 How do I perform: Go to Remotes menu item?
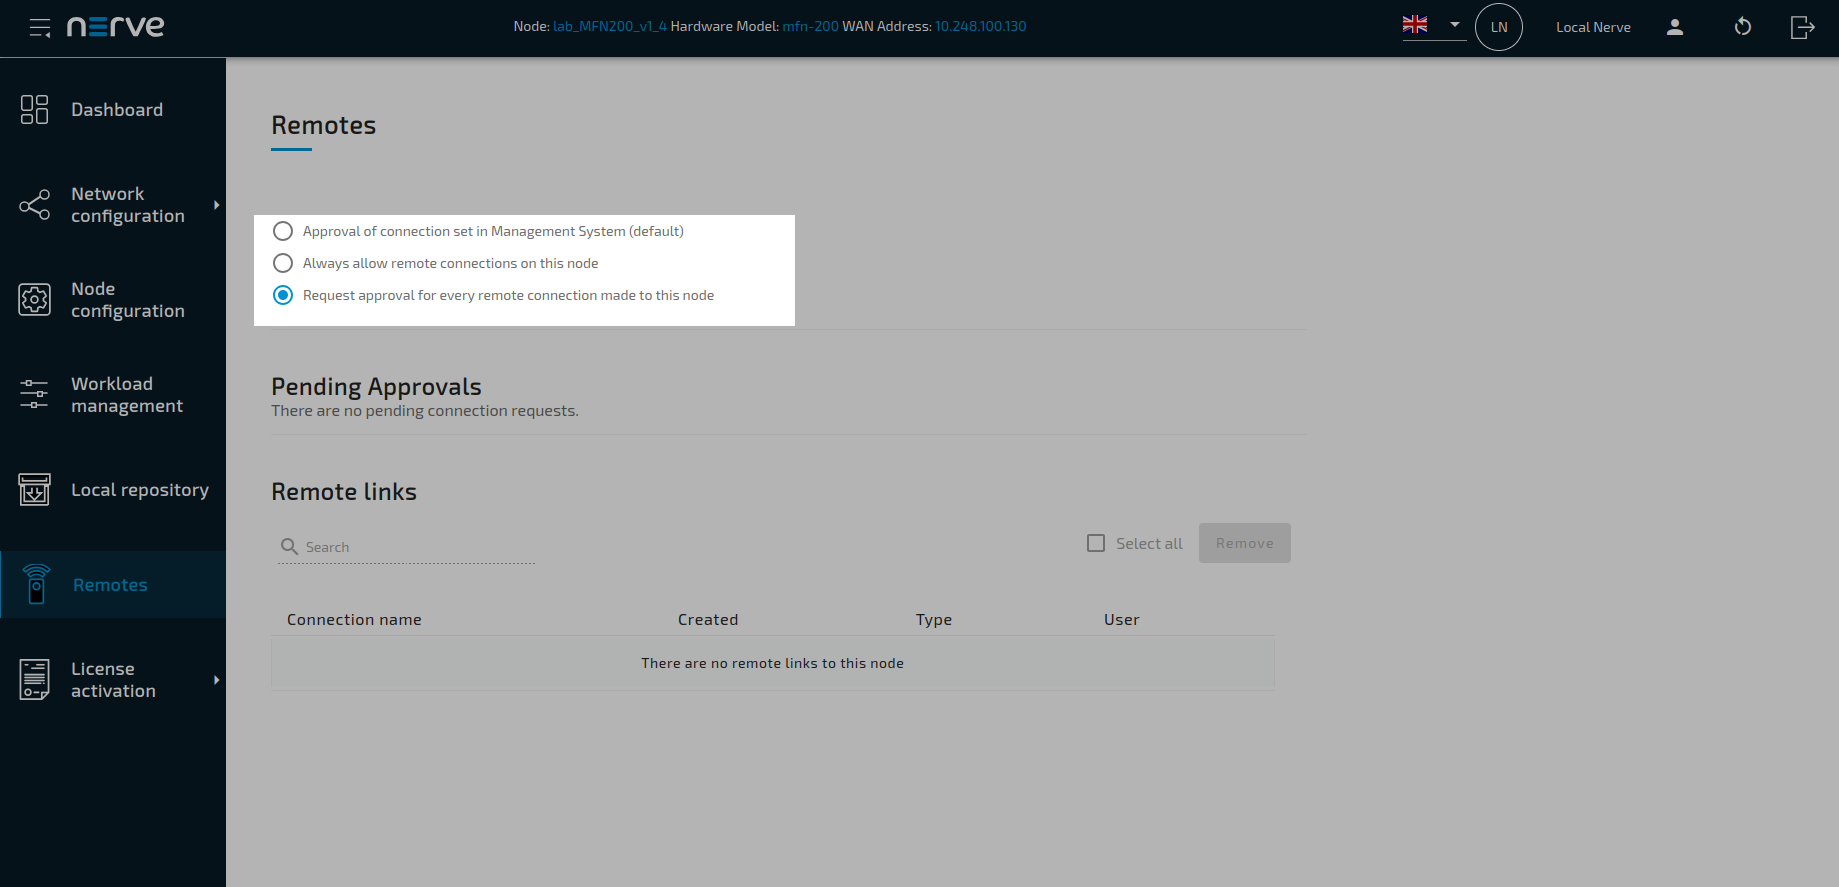point(110,585)
